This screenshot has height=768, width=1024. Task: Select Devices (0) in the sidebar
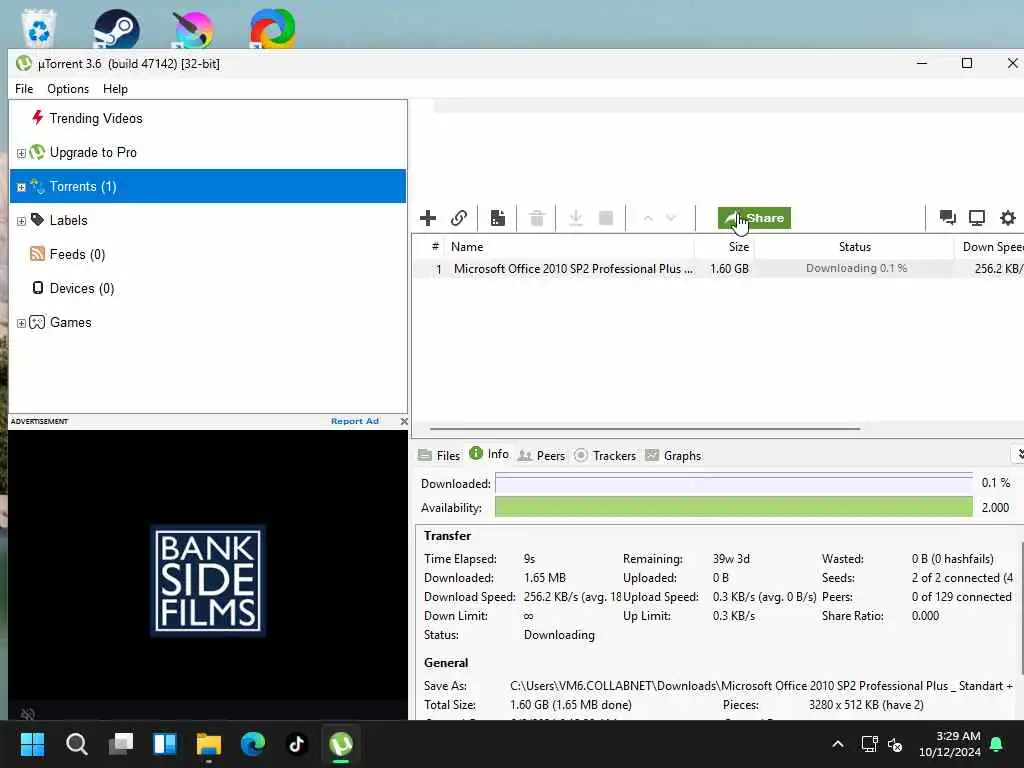[x=82, y=288]
